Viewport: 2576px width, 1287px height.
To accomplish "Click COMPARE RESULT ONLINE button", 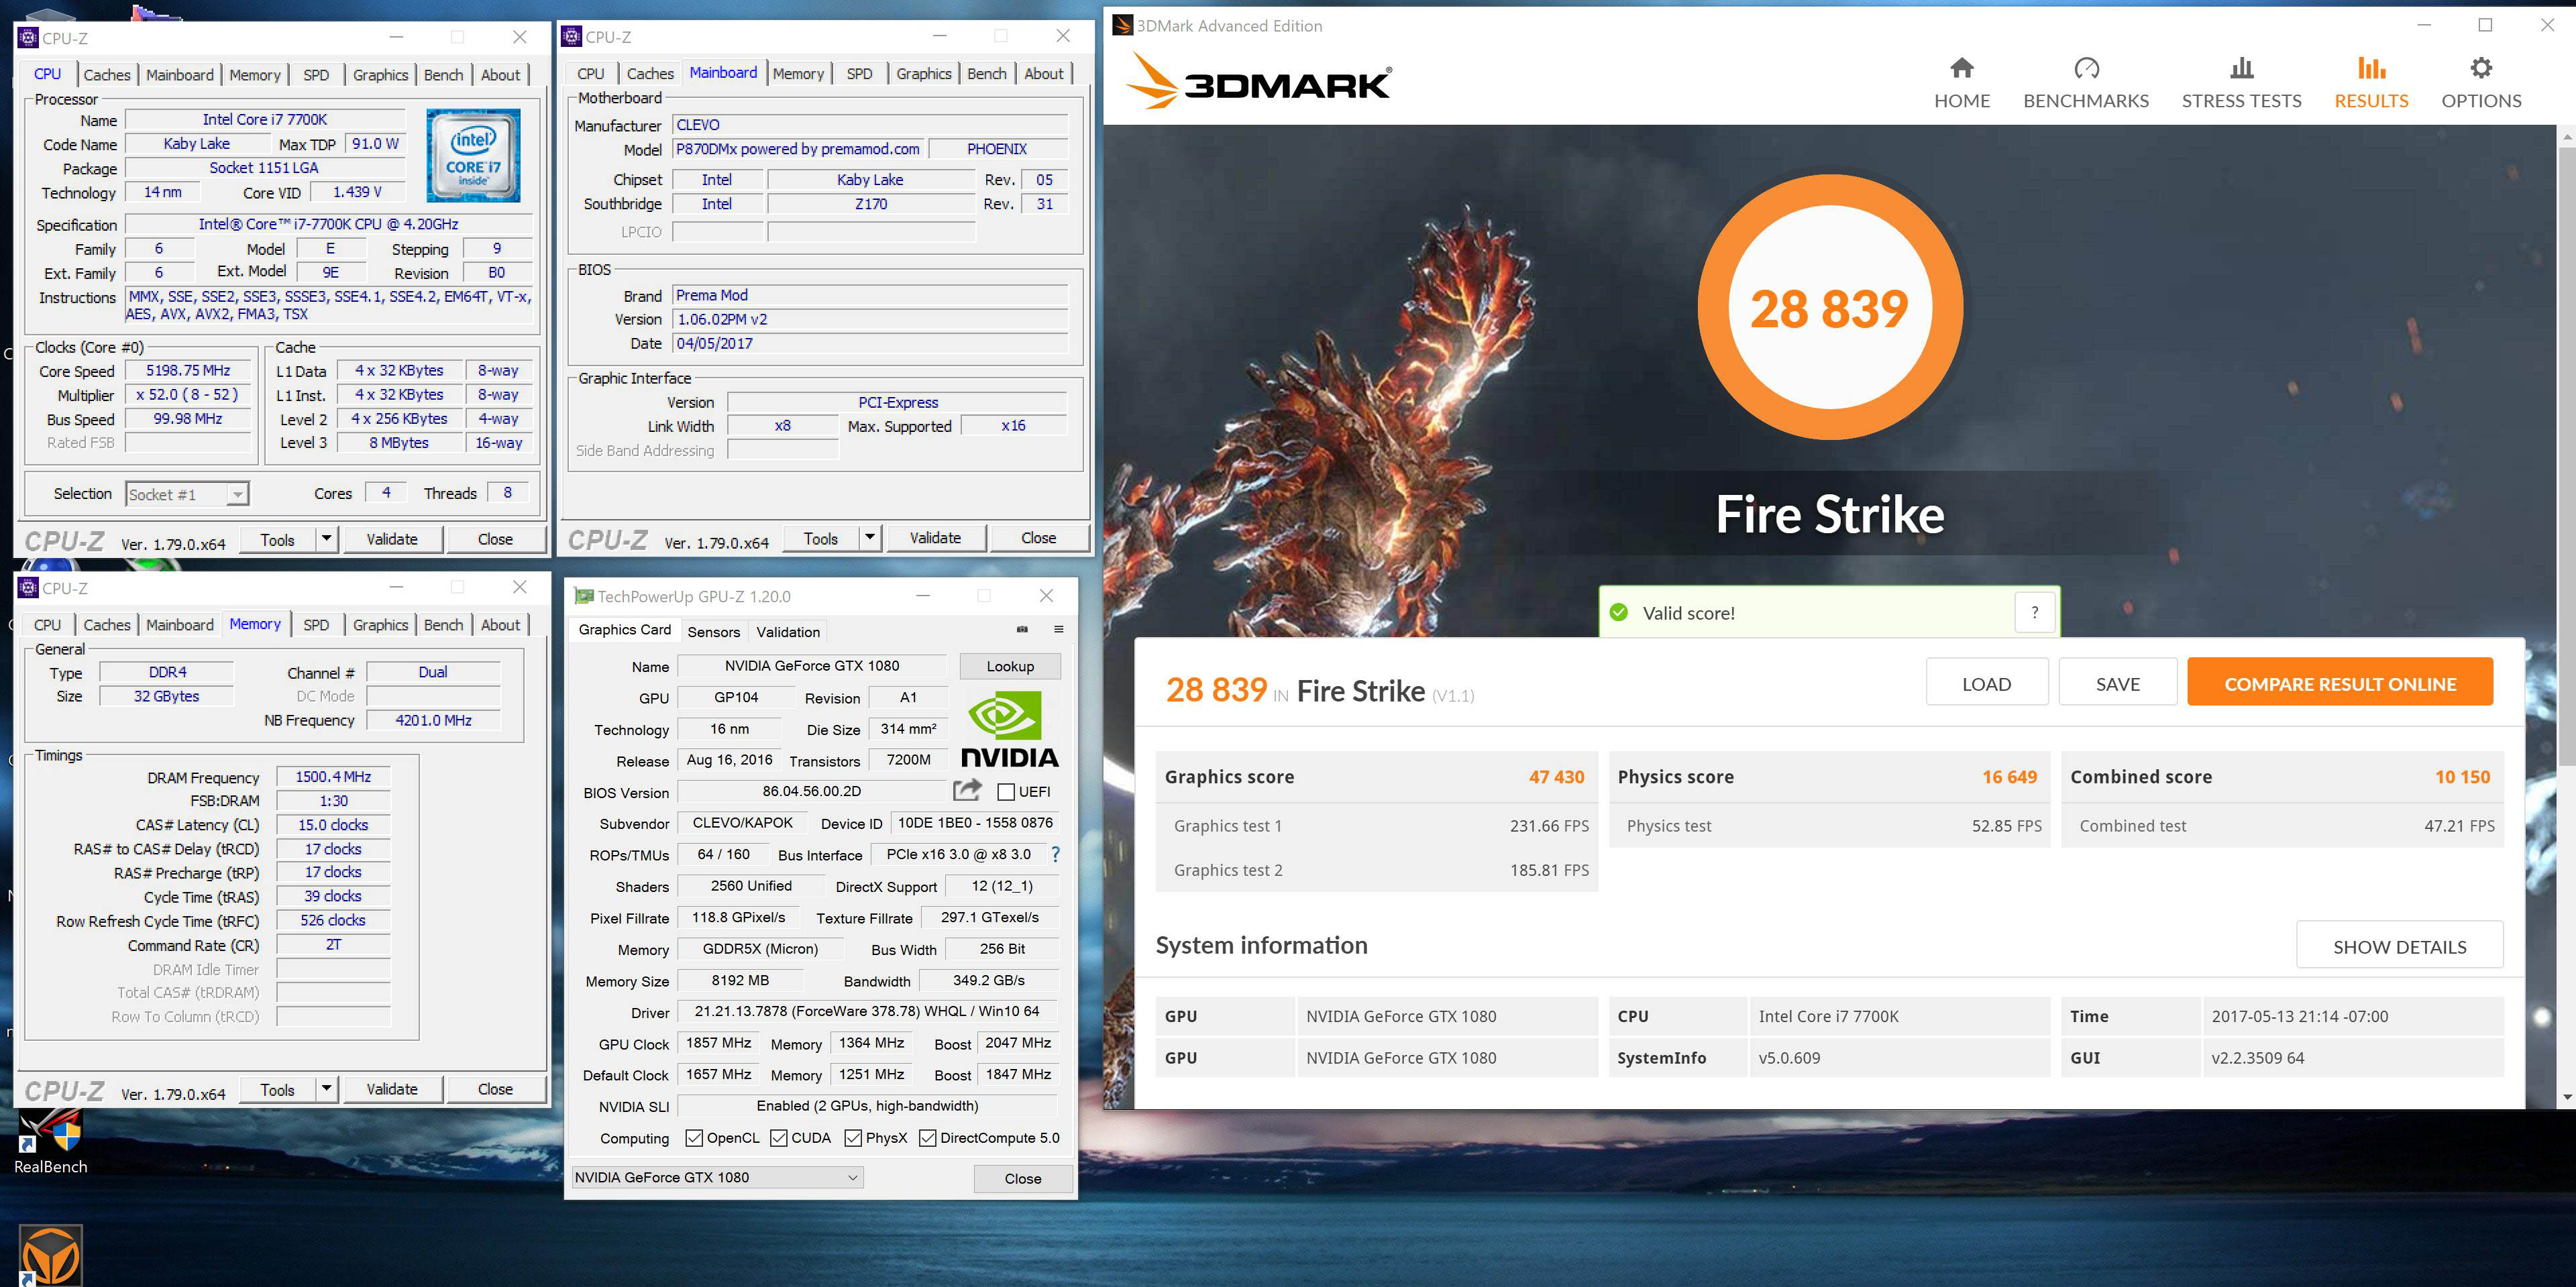I will click(2339, 684).
